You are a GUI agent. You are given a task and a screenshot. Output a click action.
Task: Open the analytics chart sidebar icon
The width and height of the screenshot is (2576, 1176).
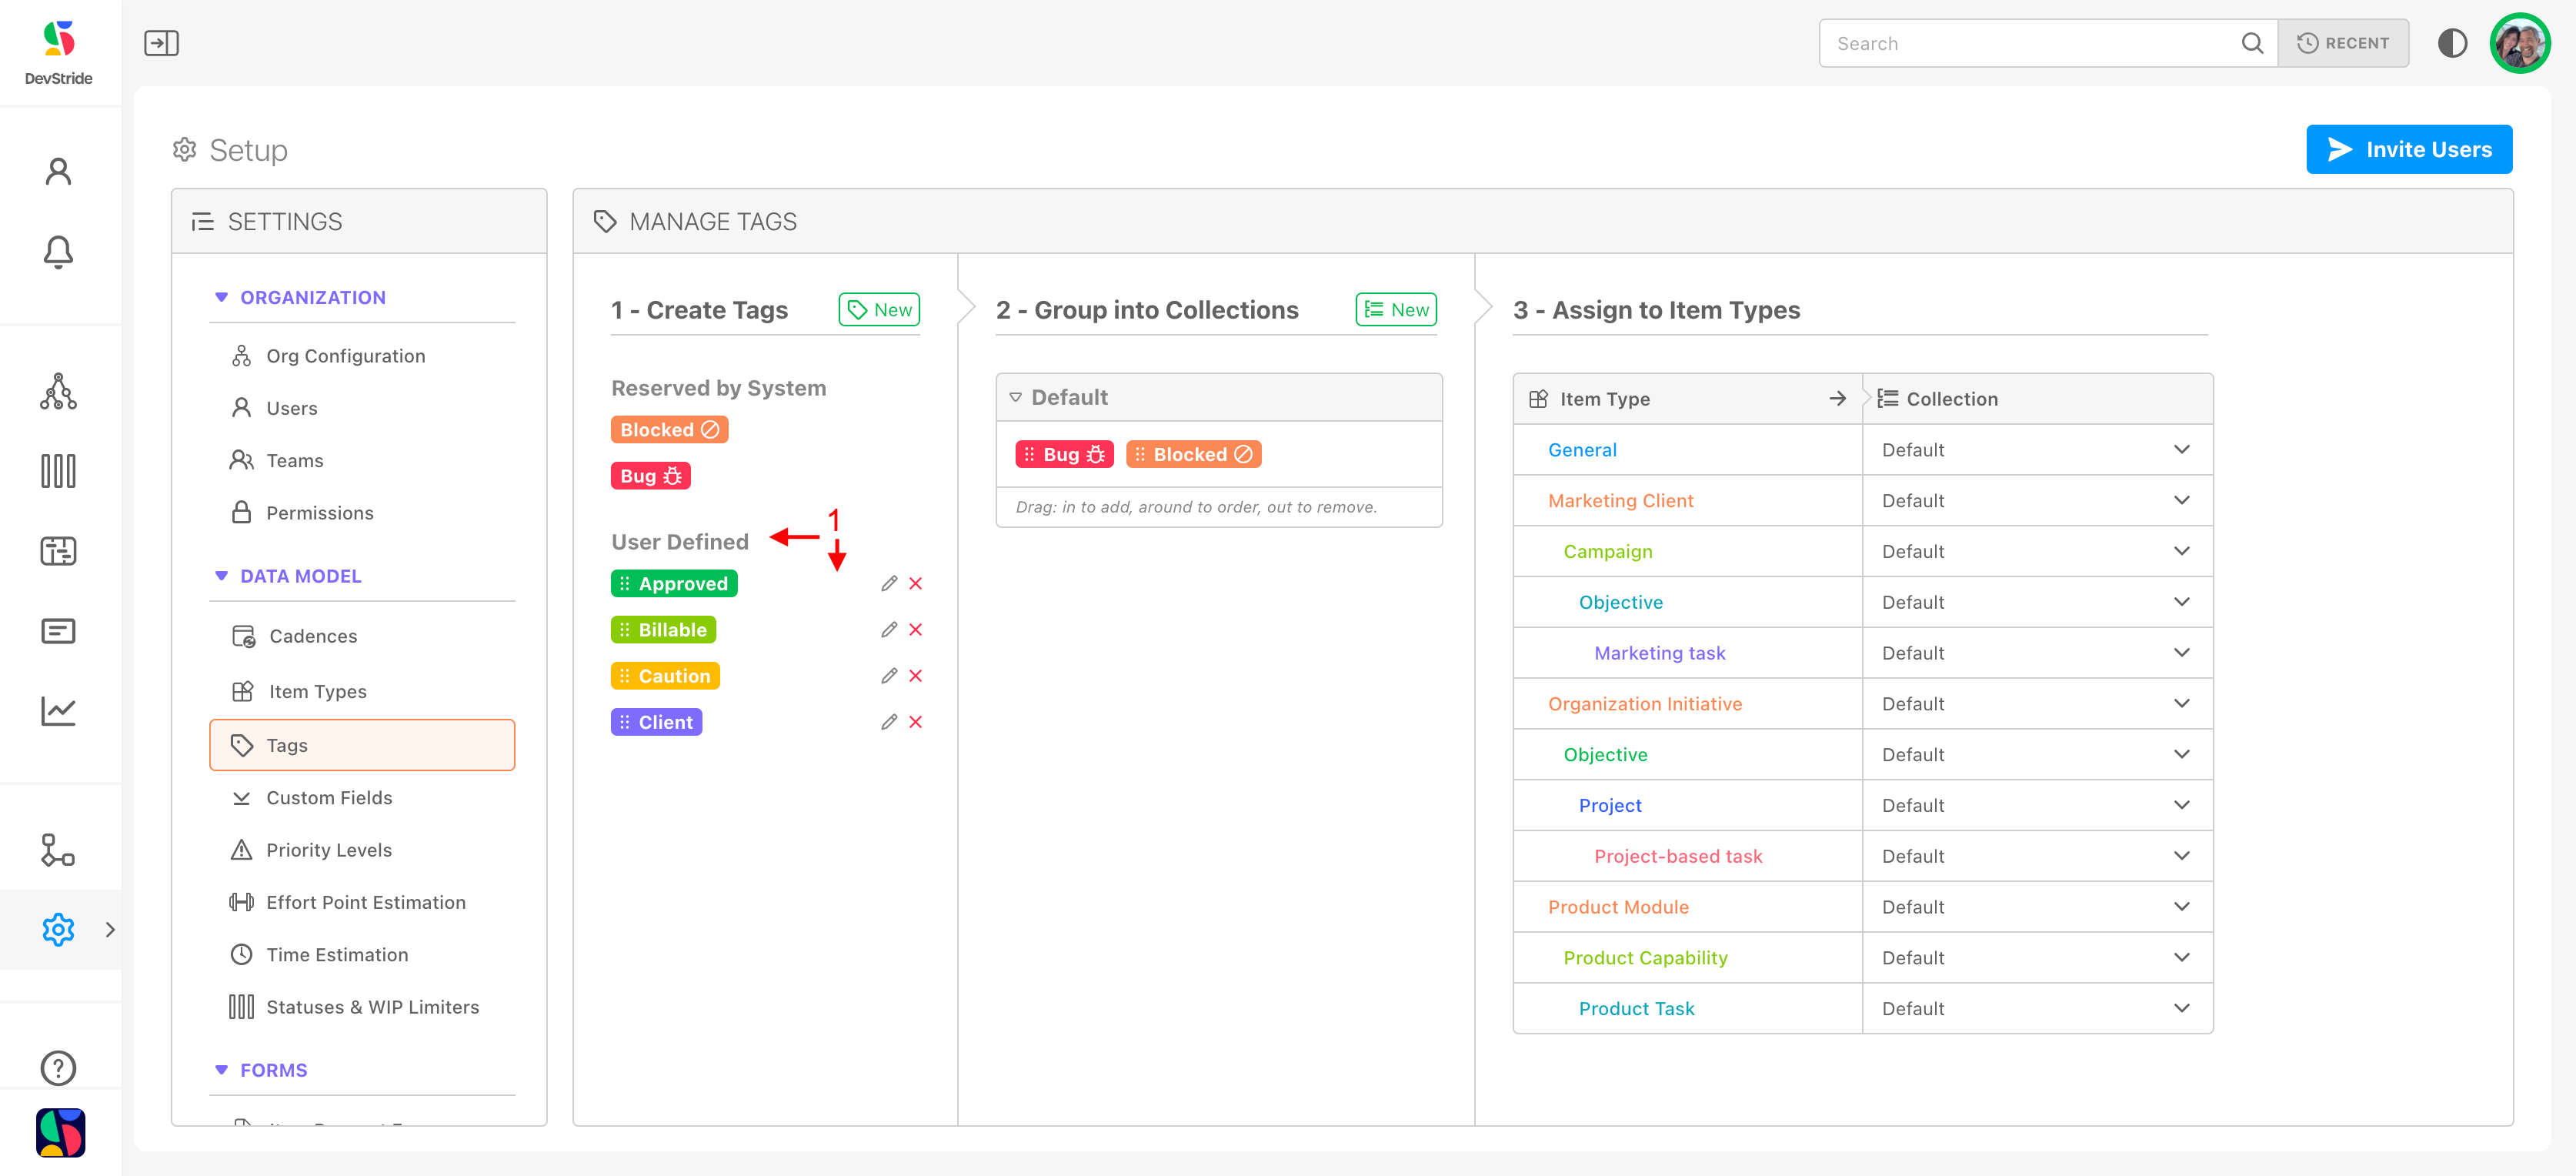[x=58, y=711]
